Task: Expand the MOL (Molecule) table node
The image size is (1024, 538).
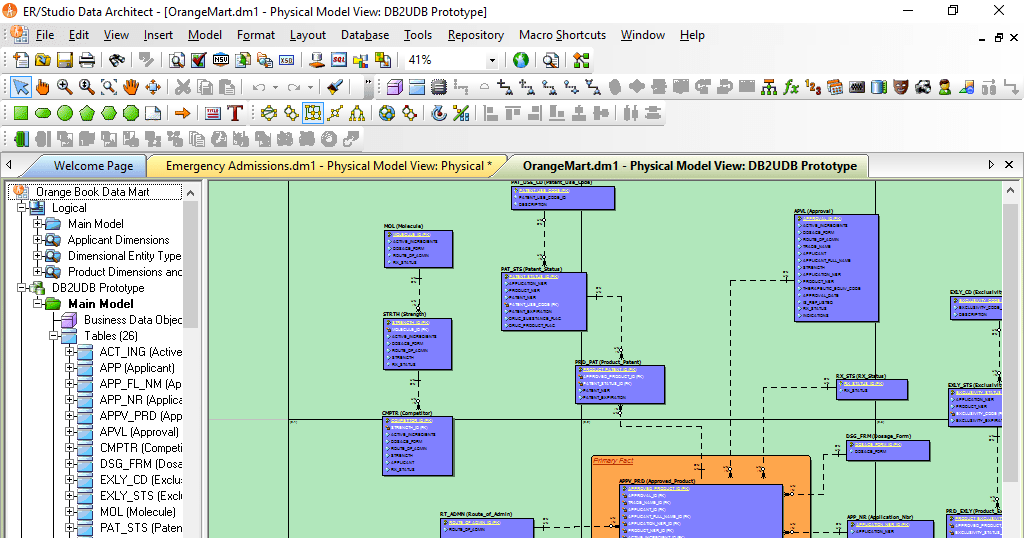Action: 71,512
